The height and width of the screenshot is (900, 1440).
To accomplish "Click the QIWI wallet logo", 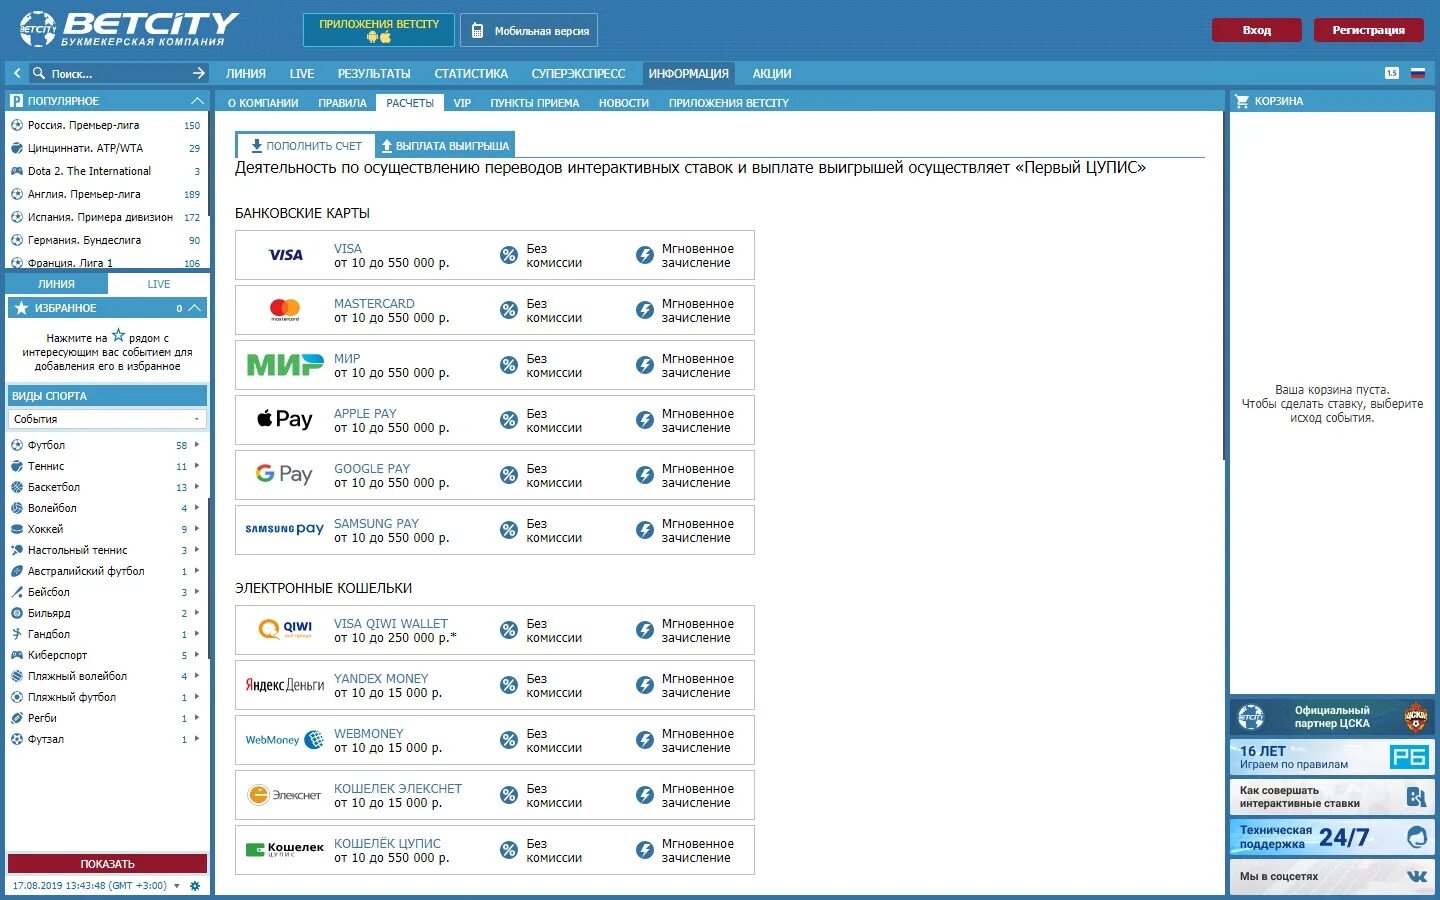I will click(x=285, y=629).
